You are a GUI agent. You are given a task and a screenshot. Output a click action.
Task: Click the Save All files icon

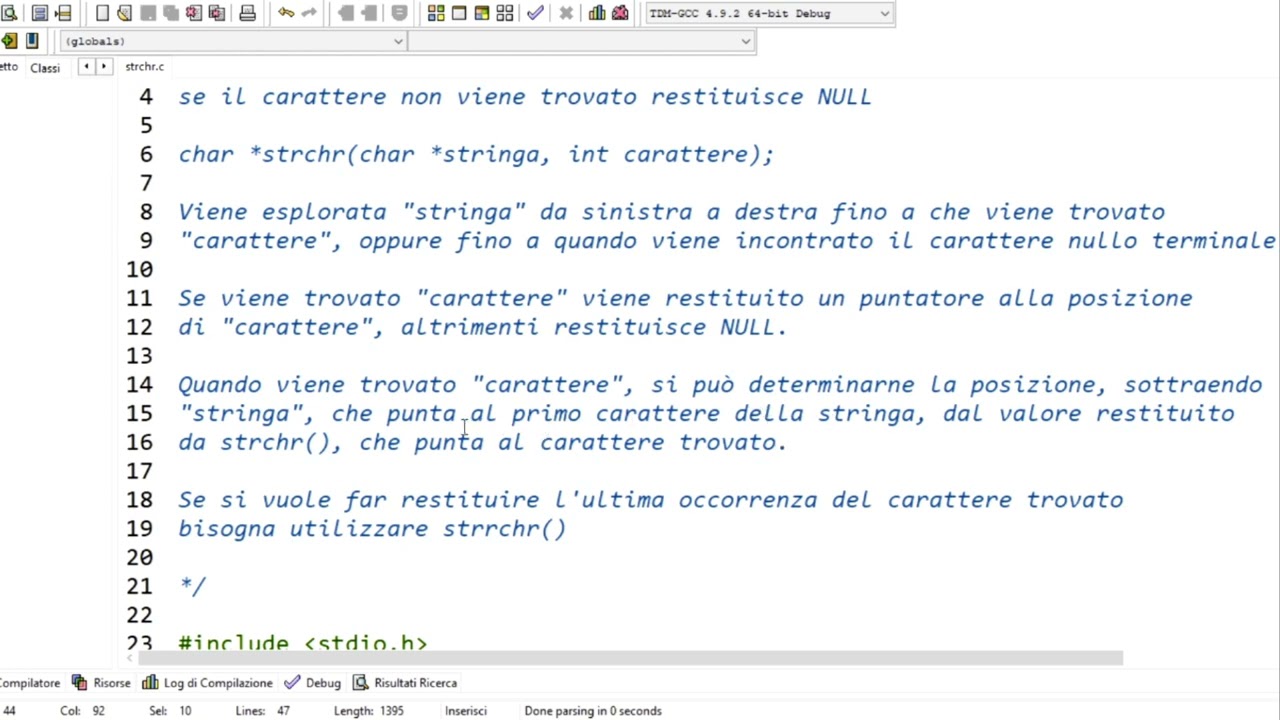tap(170, 13)
